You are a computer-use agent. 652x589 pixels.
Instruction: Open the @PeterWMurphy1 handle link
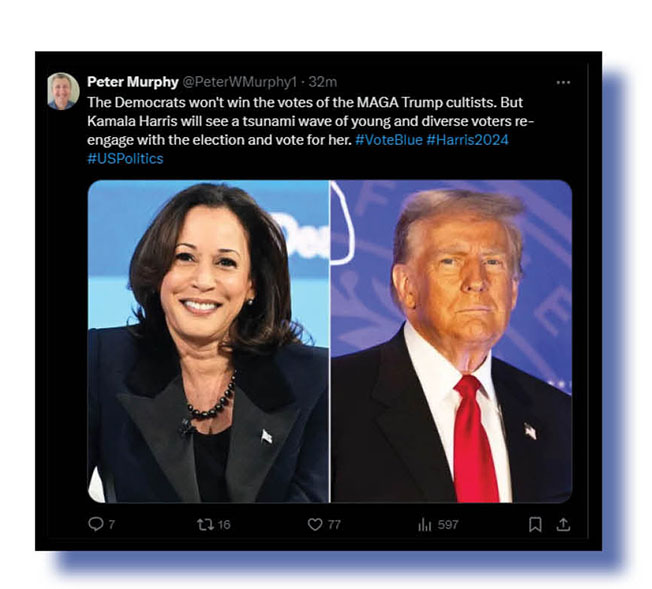(x=240, y=82)
